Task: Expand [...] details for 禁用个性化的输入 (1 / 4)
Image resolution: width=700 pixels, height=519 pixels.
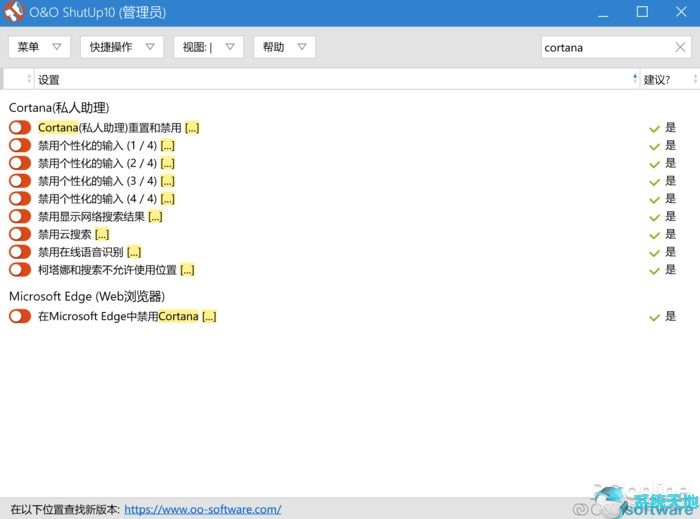Action: pyautogui.click(x=167, y=146)
